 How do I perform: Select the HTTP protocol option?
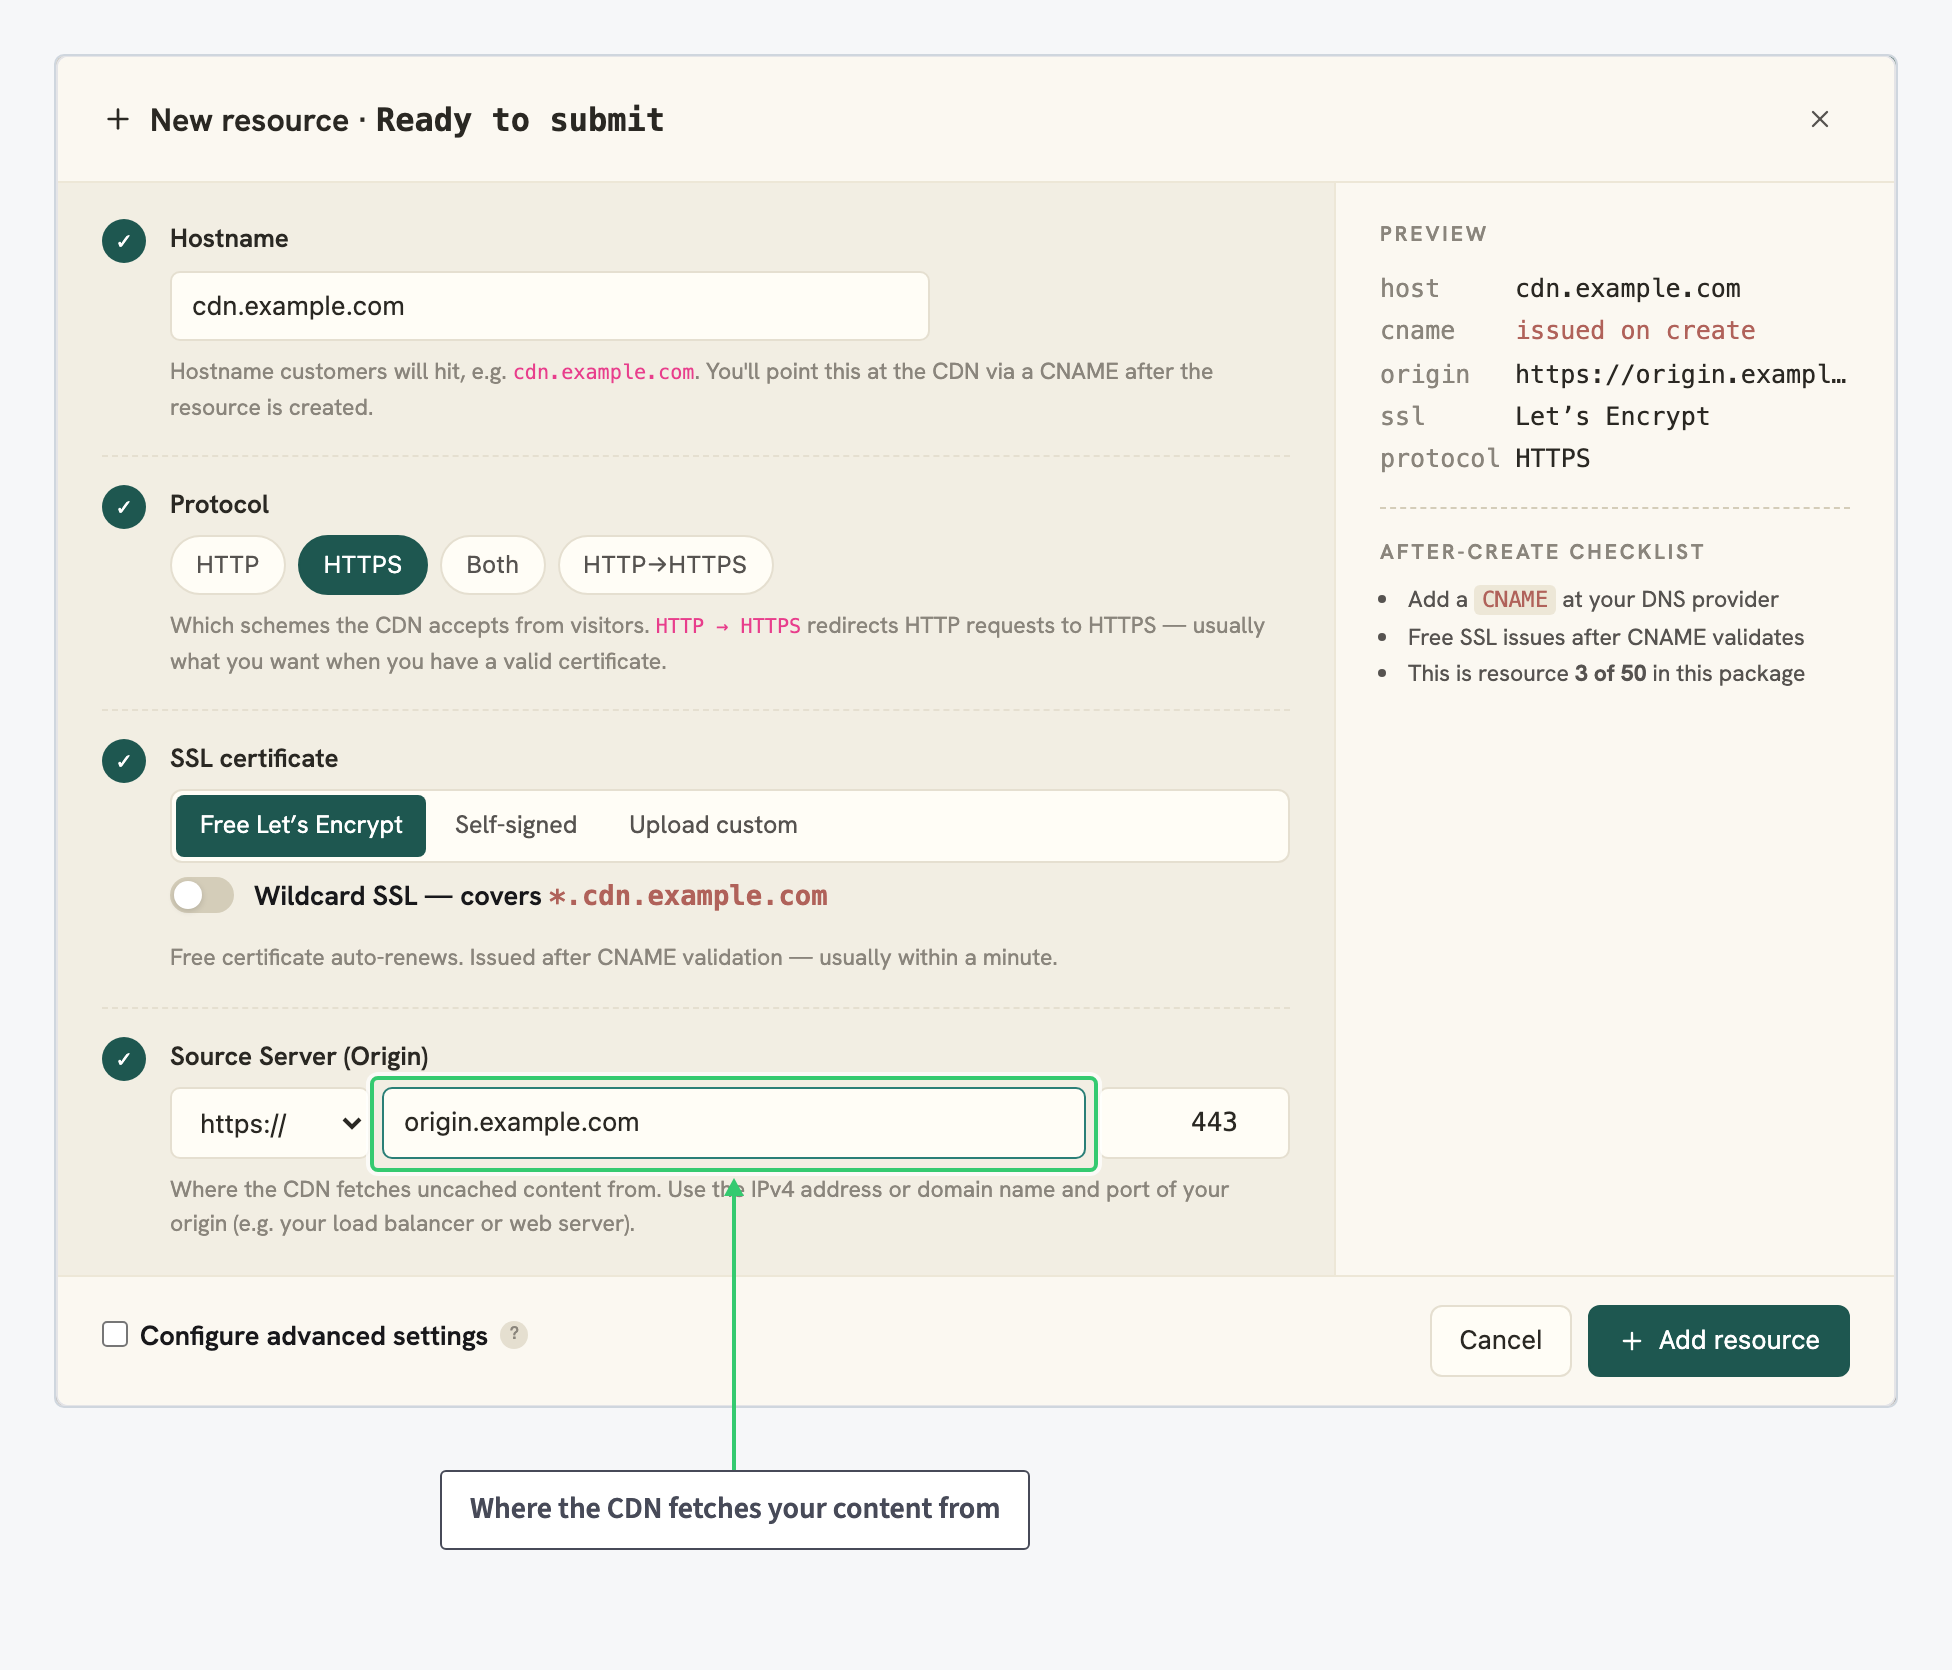click(228, 565)
